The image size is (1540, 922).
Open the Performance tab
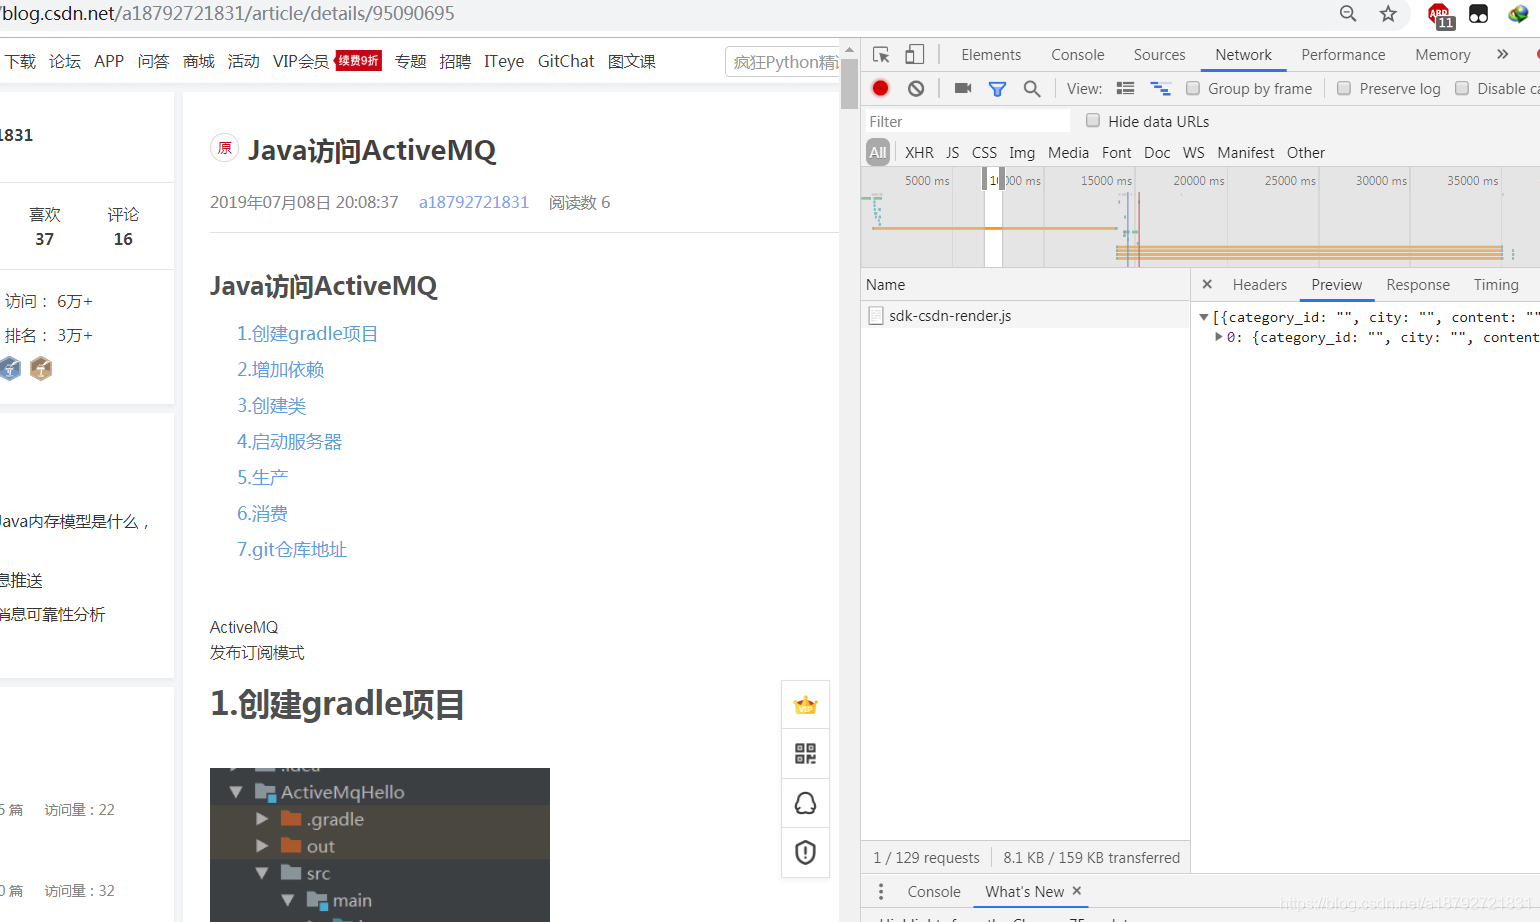(x=1343, y=55)
